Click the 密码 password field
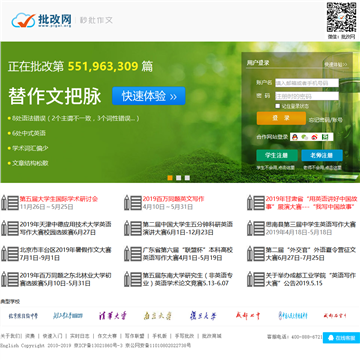This screenshot has width=360, height=360. [307, 96]
